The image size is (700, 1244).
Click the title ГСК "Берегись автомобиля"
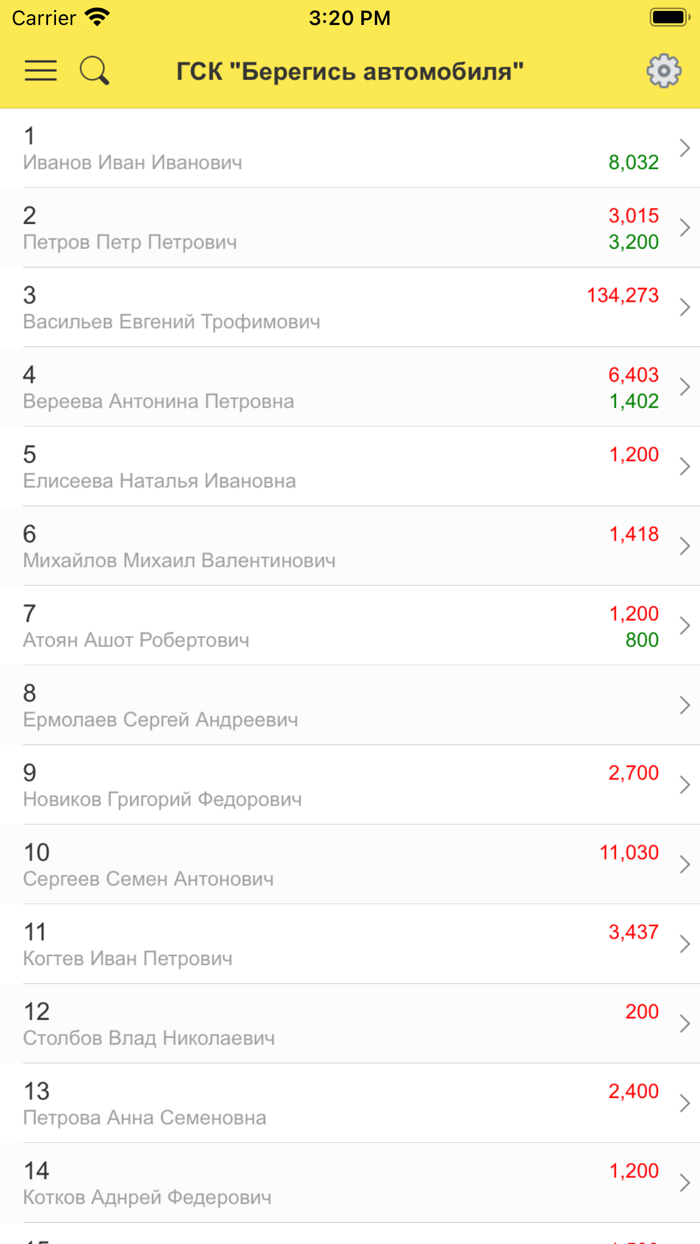[x=350, y=70]
